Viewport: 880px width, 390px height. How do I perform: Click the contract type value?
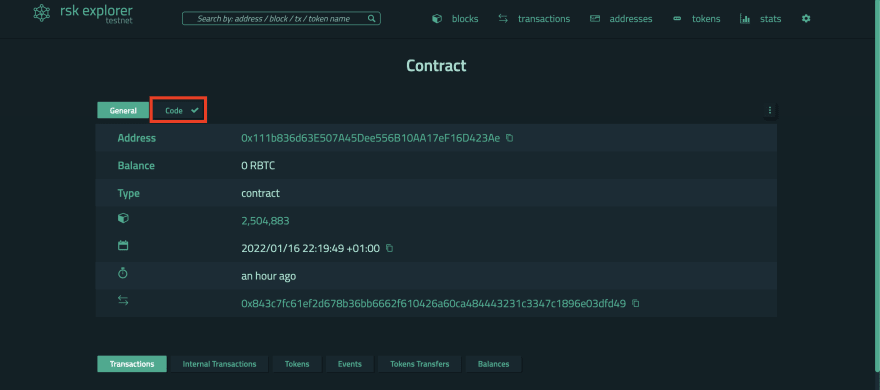[x=260, y=193]
